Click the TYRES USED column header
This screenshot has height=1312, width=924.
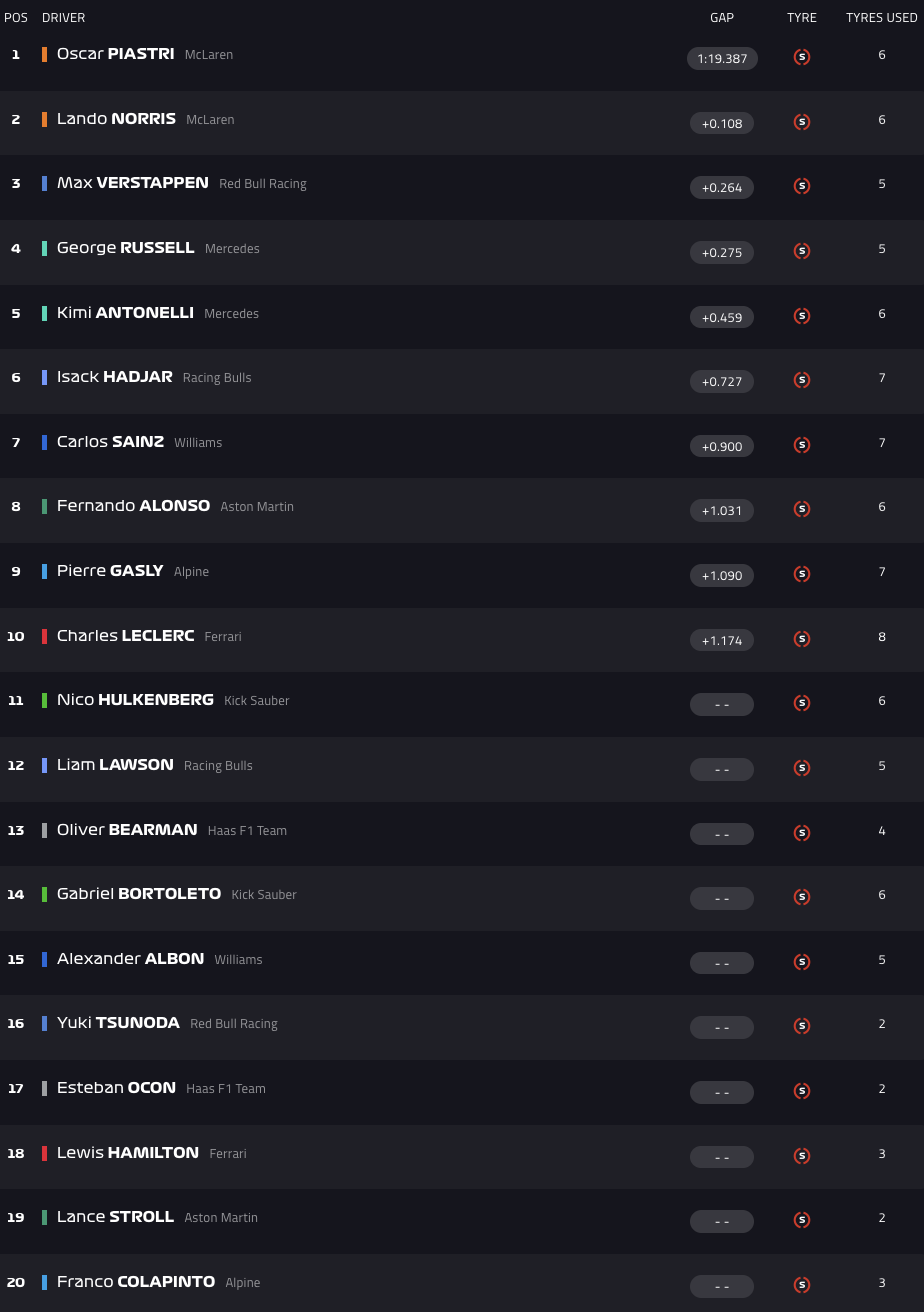(881, 18)
